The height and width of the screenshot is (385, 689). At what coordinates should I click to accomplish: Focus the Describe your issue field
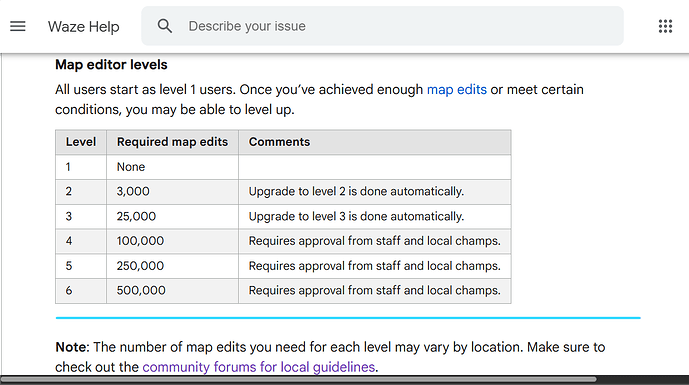(x=382, y=26)
